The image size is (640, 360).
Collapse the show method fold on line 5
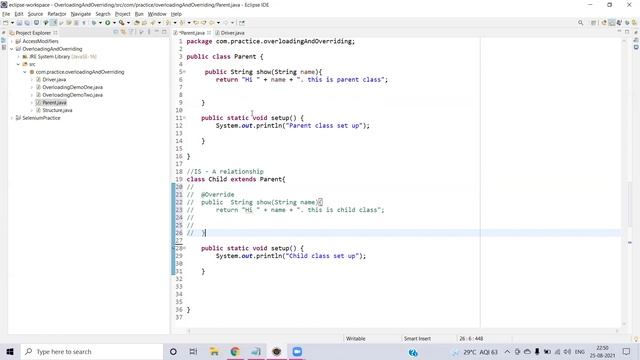coord(184,72)
